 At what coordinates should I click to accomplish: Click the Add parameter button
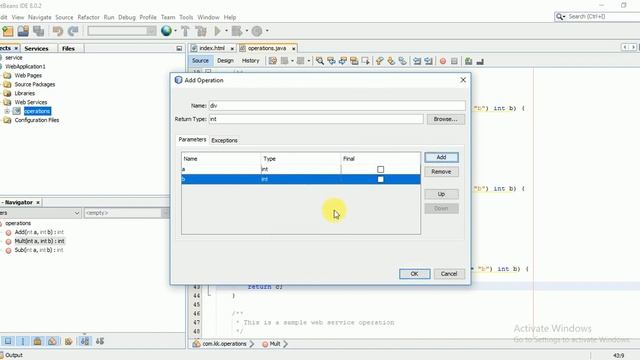click(441, 158)
